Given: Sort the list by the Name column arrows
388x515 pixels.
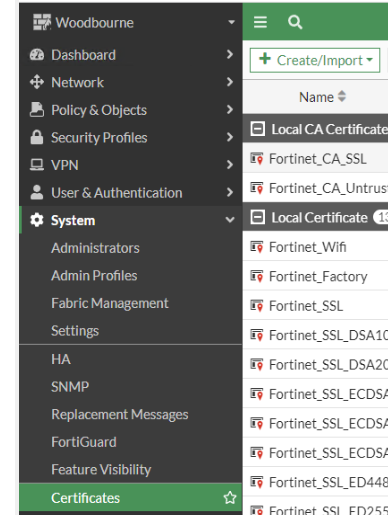Looking at the screenshot, I should pyautogui.click(x=342, y=97).
